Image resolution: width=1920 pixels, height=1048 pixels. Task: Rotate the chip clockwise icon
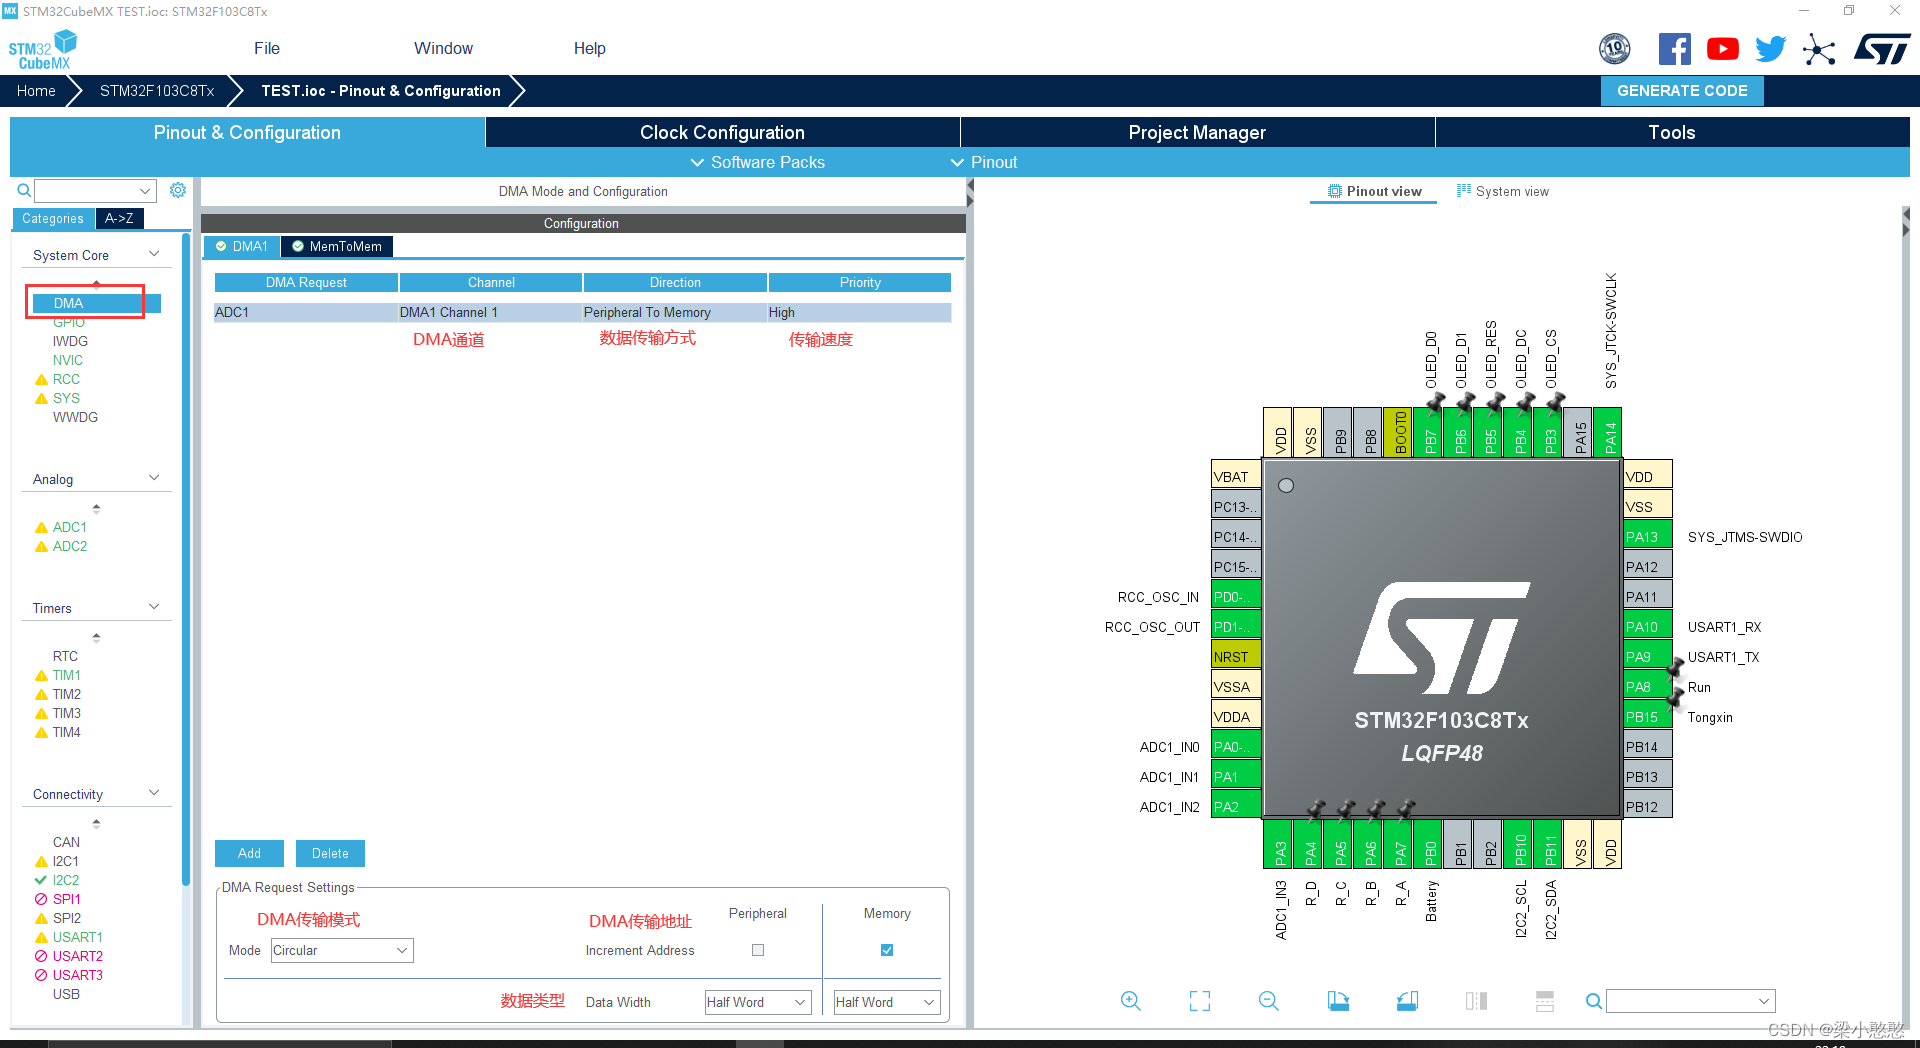(x=1338, y=1001)
